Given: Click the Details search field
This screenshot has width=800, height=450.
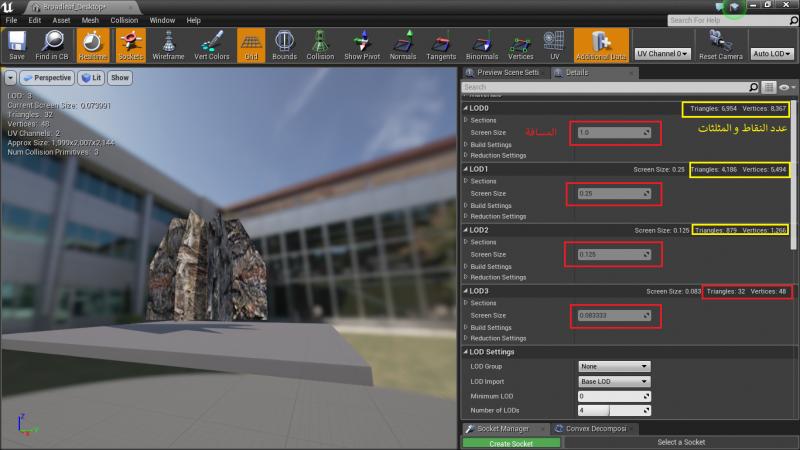Looking at the screenshot, I should [x=605, y=87].
